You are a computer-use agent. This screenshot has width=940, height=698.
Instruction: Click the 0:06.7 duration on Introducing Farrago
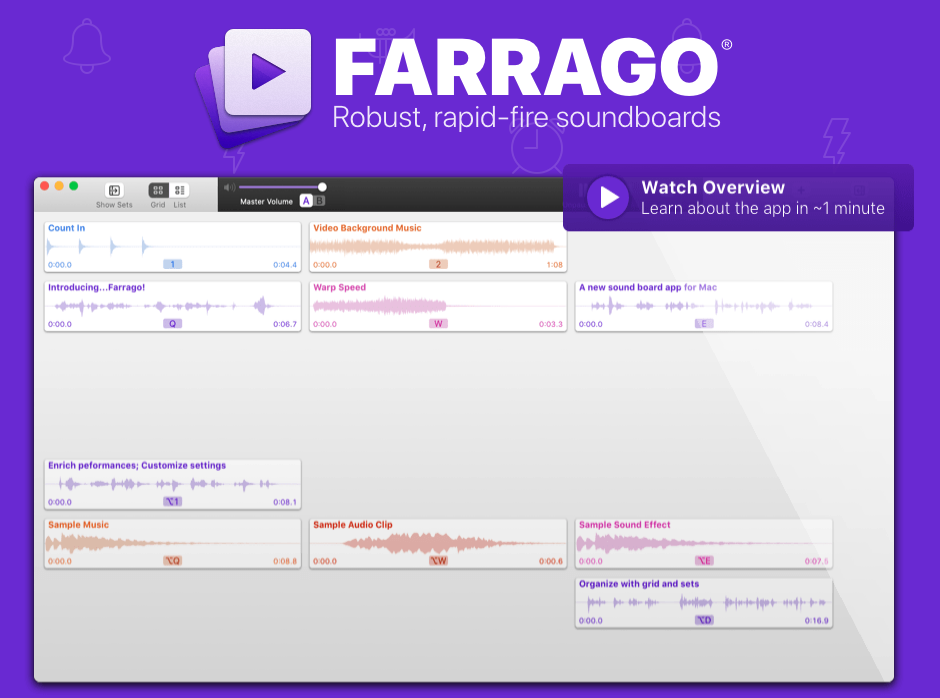(285, 324)
